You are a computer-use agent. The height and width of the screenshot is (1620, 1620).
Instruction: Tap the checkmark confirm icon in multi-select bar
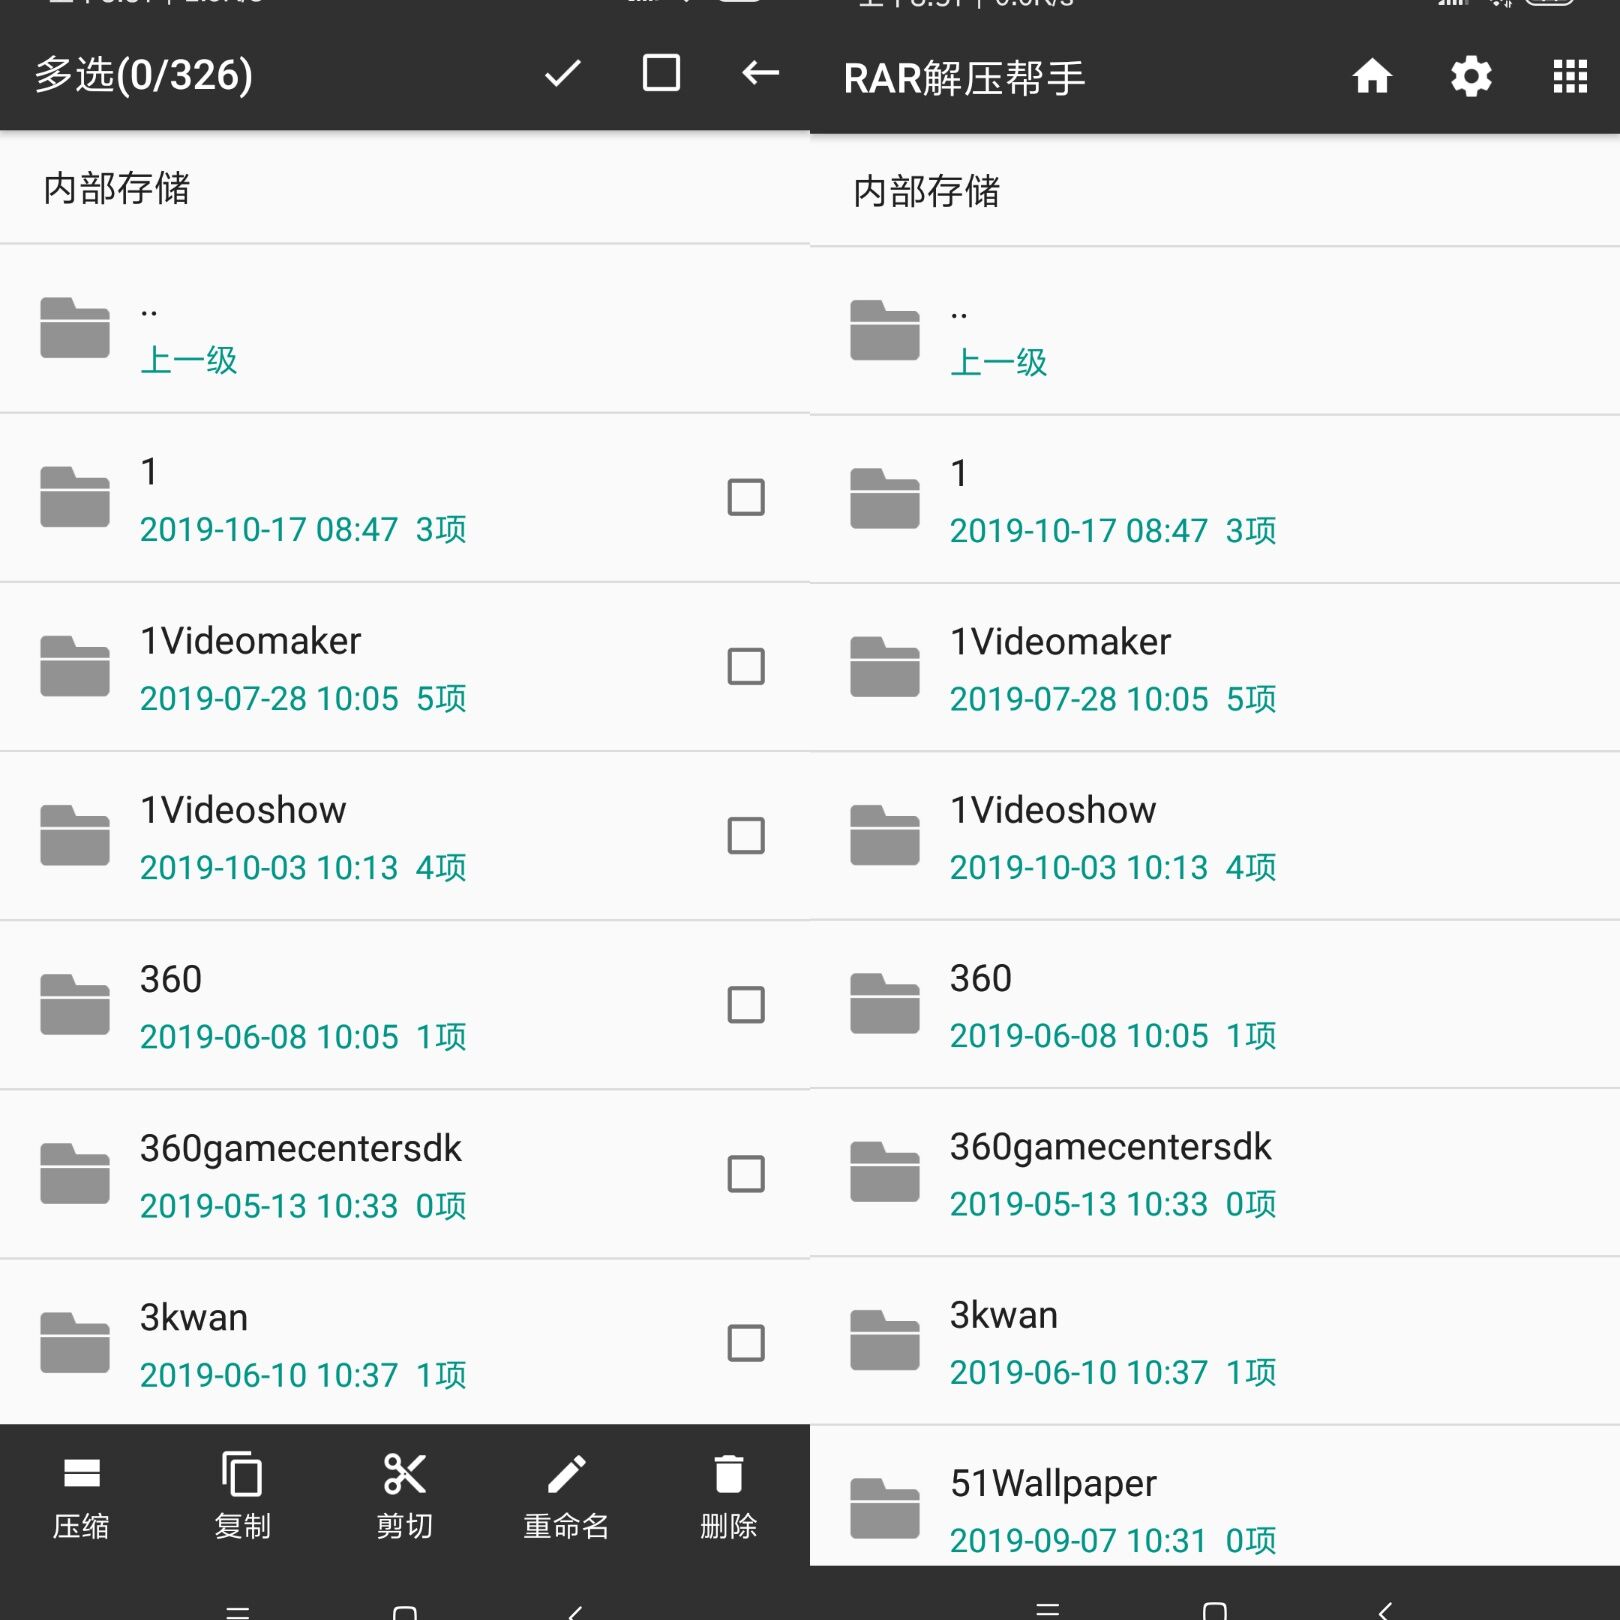click(x=562, y=73)
